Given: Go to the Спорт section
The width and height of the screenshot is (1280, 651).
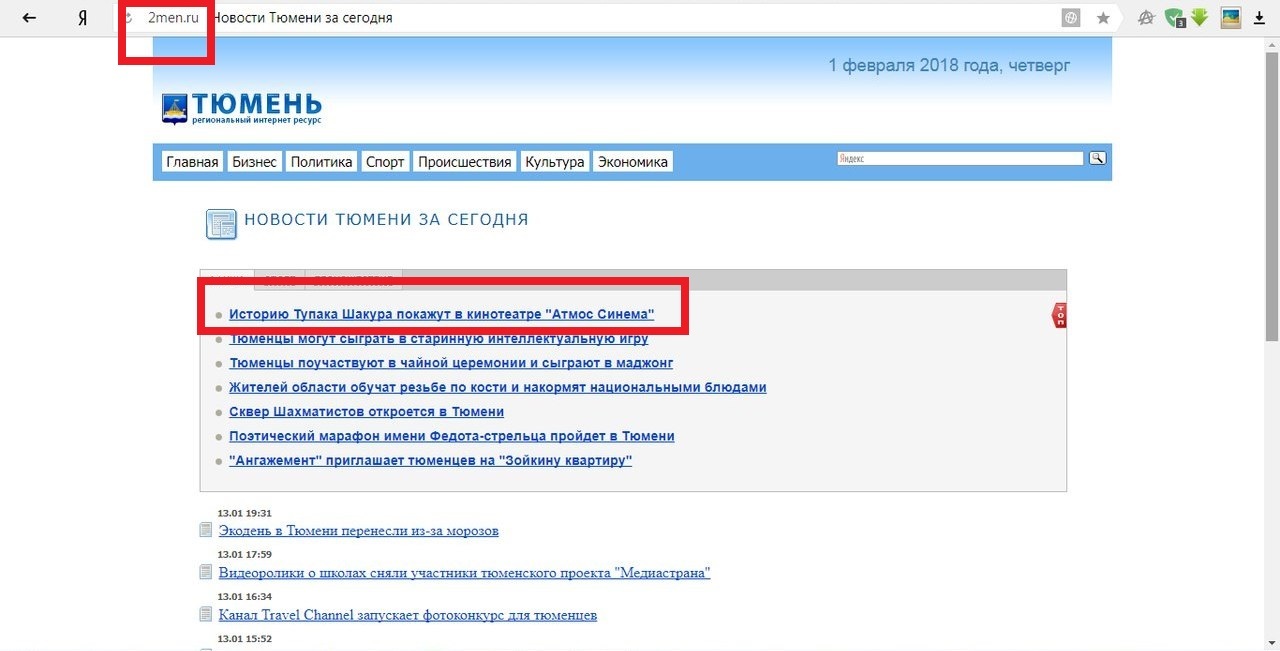Looking at the screenshot, I should [x=385, y=162].
